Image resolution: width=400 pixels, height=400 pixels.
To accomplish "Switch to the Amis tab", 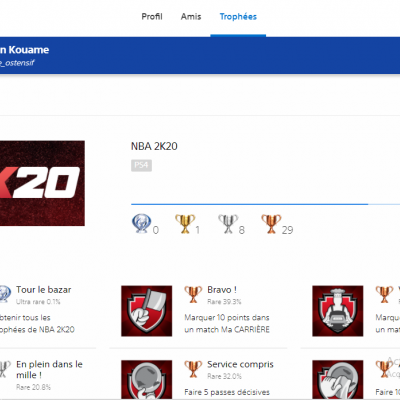I will click(191, 17).
